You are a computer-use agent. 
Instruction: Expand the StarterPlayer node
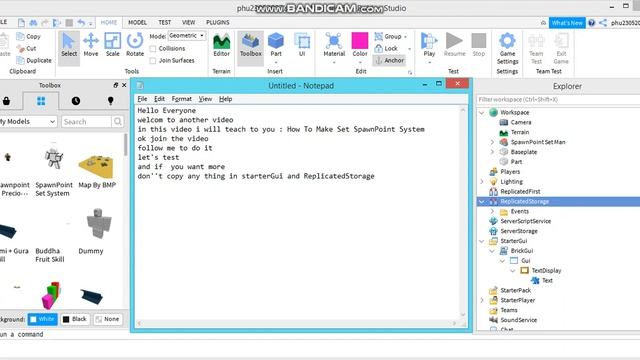pos(482,300)
